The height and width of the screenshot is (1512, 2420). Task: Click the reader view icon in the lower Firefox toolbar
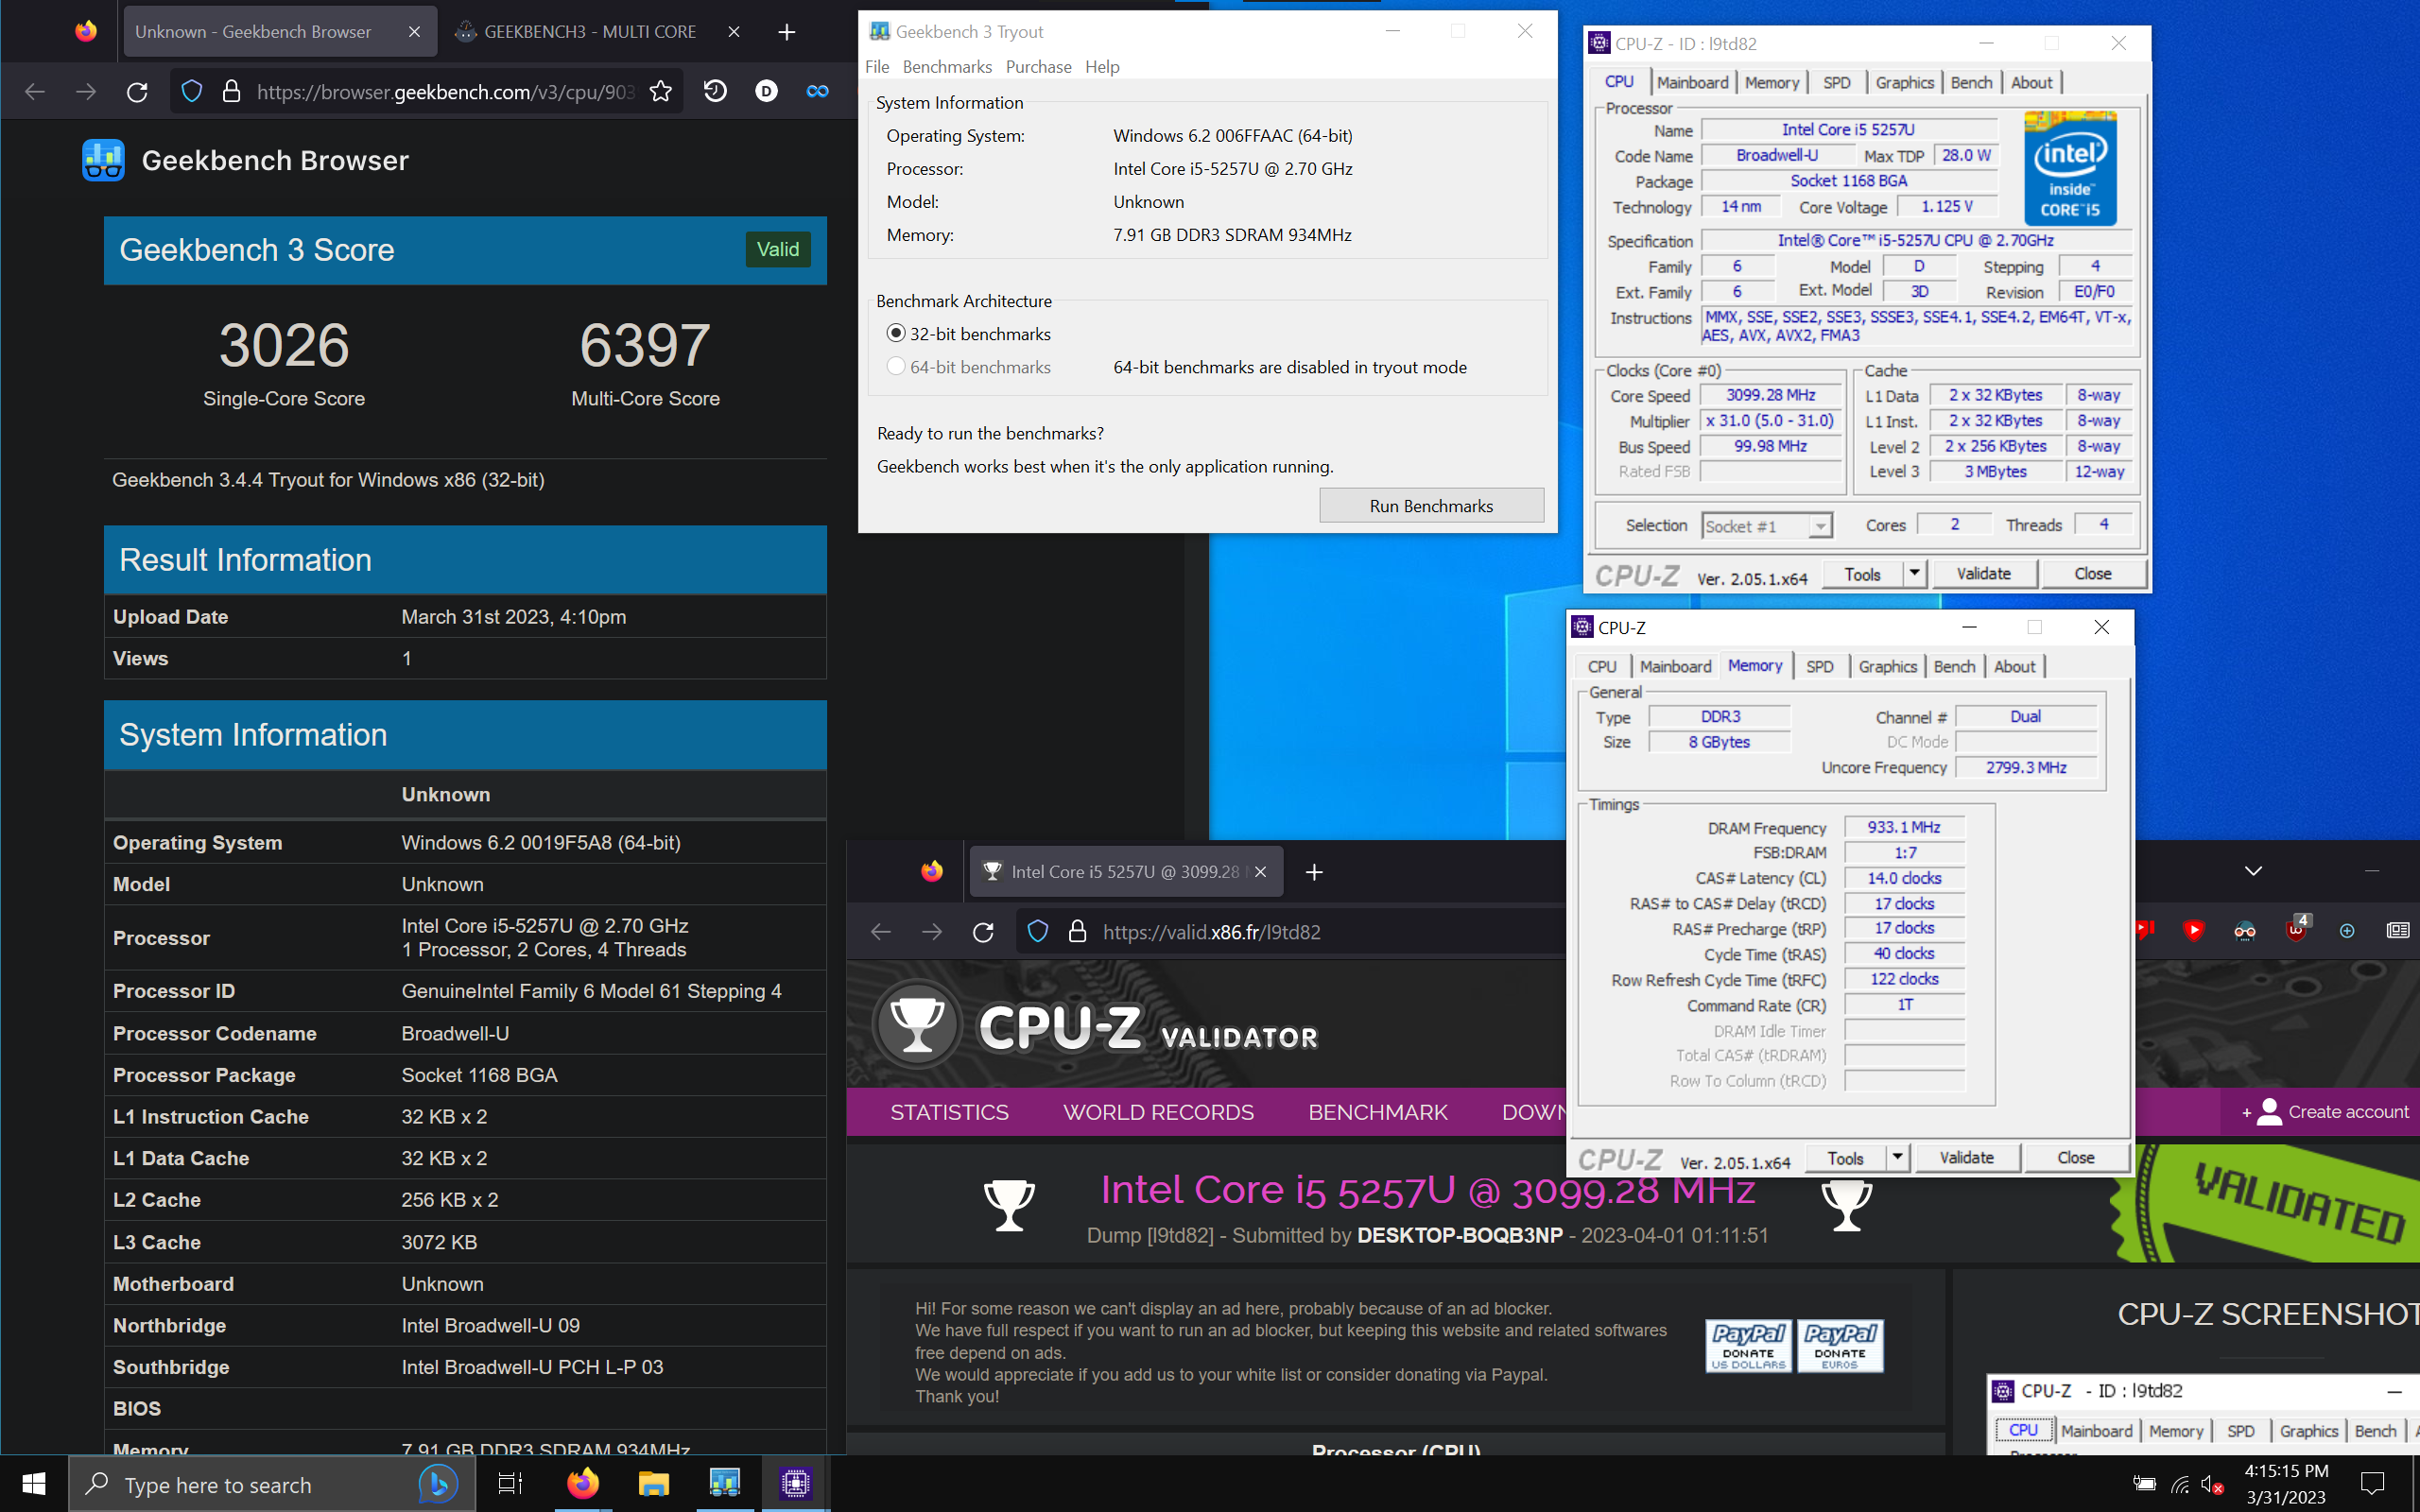tap(2398, 931)
